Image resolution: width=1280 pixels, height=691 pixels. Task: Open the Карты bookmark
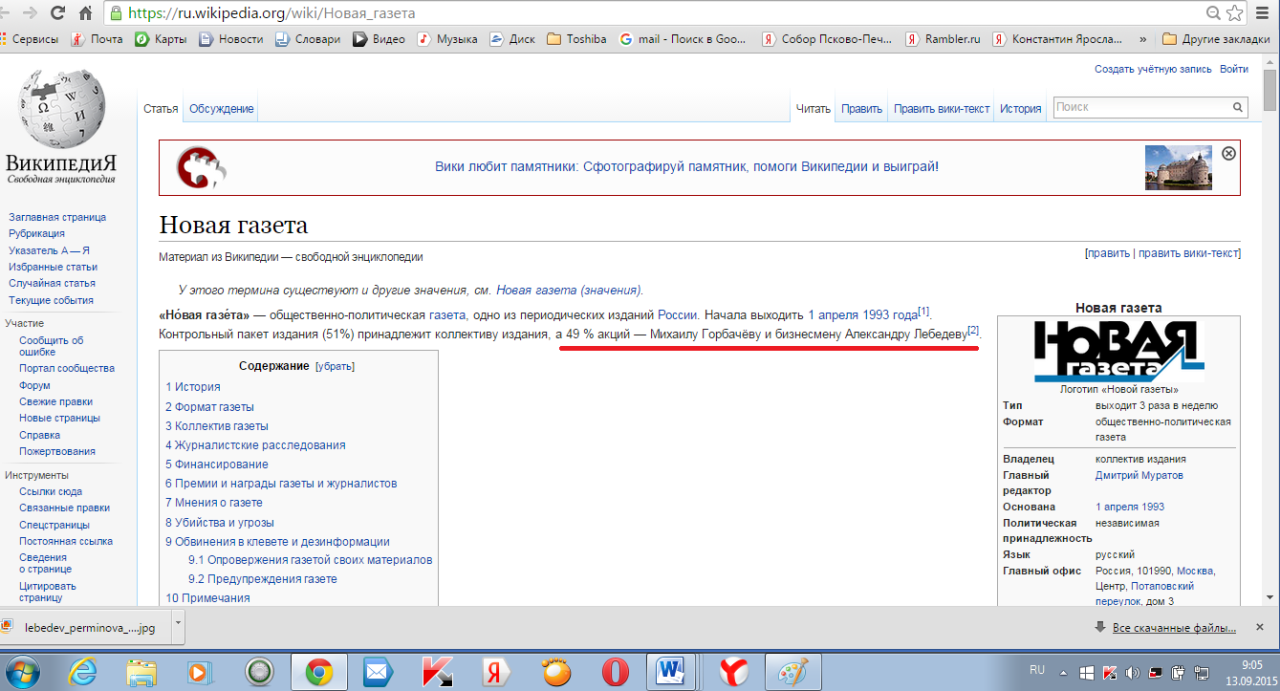click(x=161, y=39)
